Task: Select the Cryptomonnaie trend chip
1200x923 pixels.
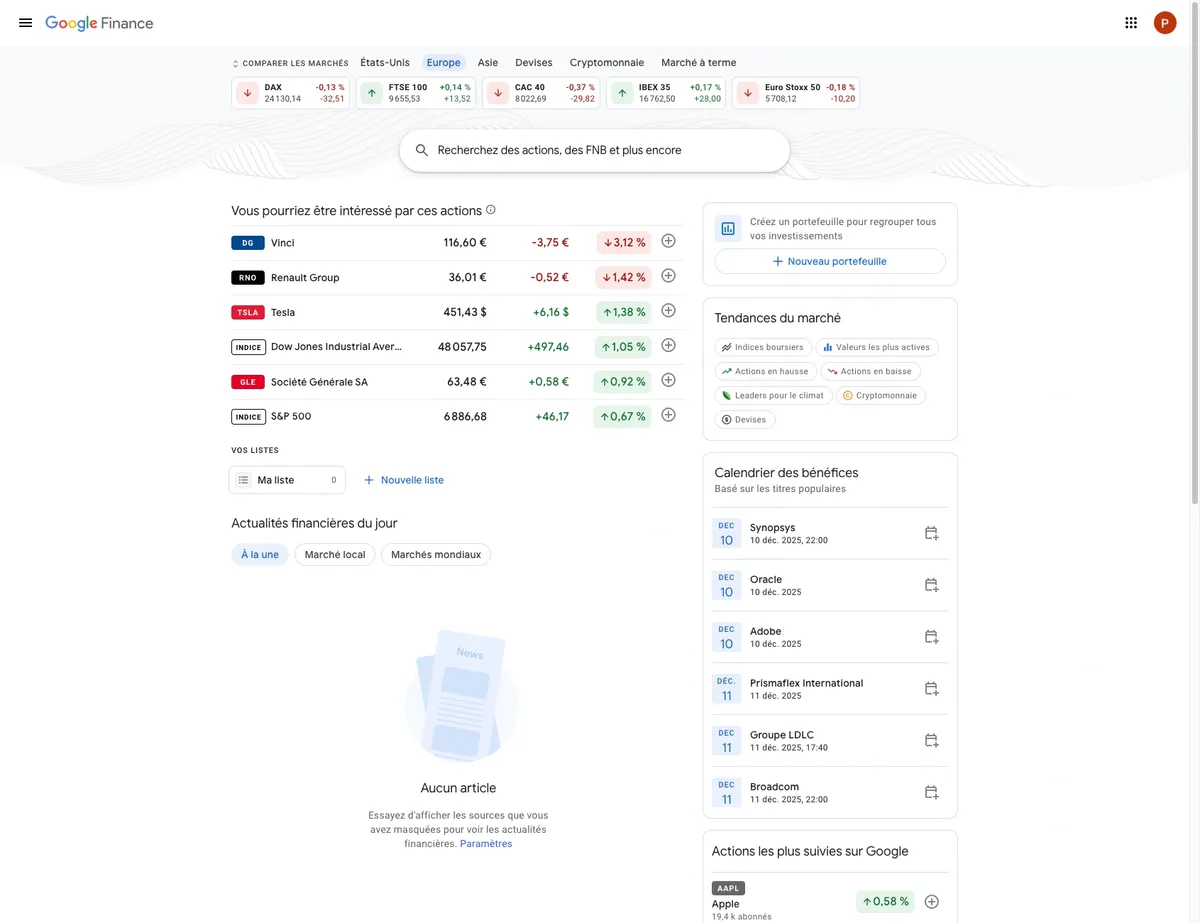Action: click(x=881, y=395)
